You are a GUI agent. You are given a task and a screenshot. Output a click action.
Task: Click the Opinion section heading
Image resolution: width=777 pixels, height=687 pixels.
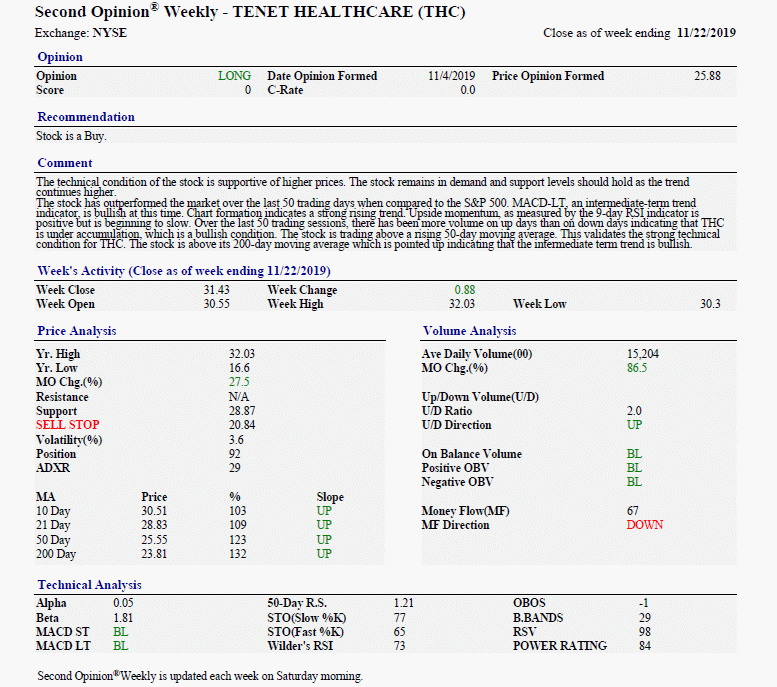click(x=60, y=57)
